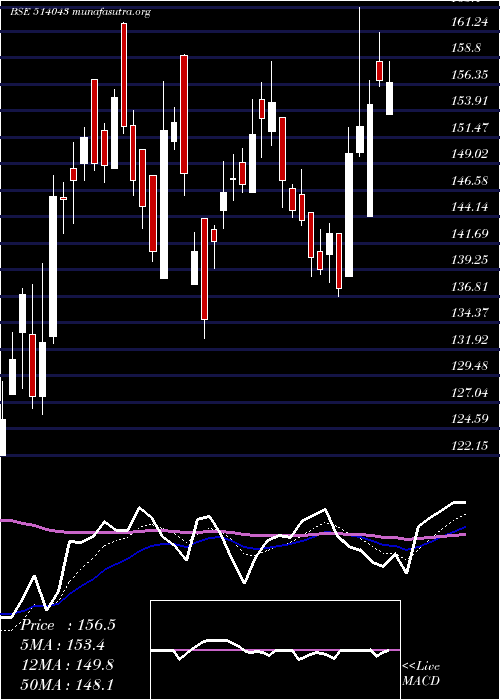Image resolution: width=500 pixels, height=700 pixels.
Task: Click the 151.47 price axis label
Action: pos(470,128)
